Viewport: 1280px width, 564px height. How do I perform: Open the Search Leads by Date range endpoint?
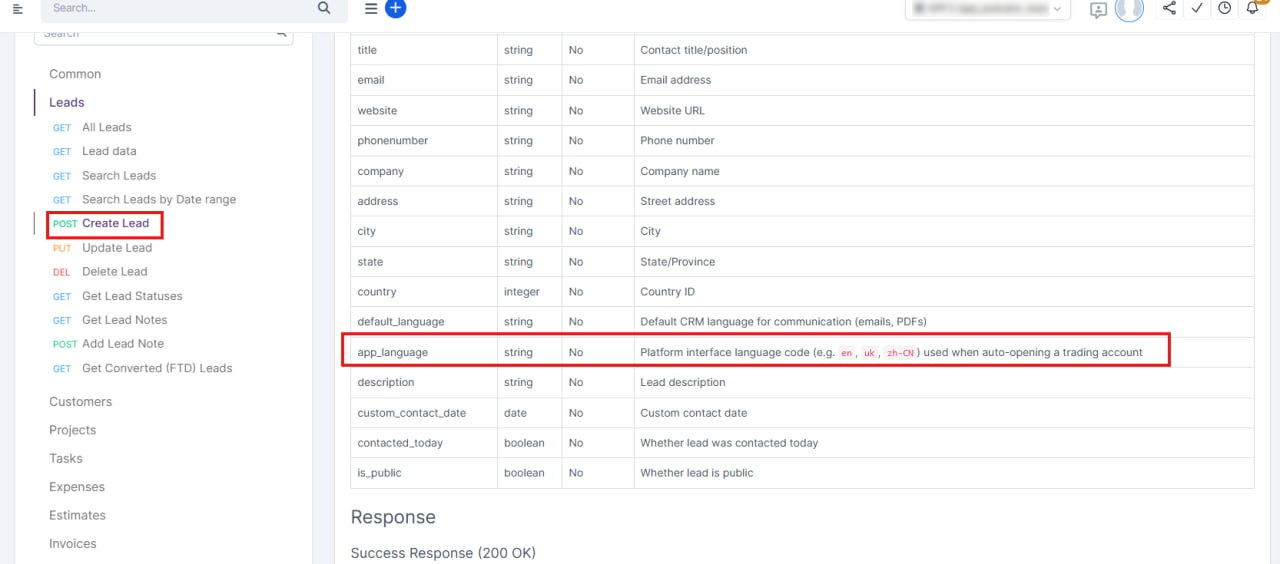tap(158, 199)
